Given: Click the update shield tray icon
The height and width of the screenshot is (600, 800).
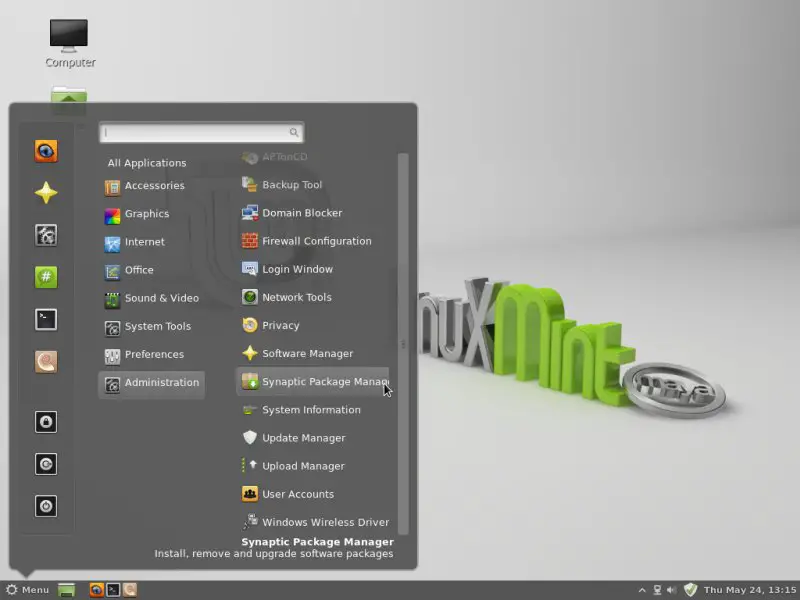Looking at the screenshot, I should coord(690,590).
